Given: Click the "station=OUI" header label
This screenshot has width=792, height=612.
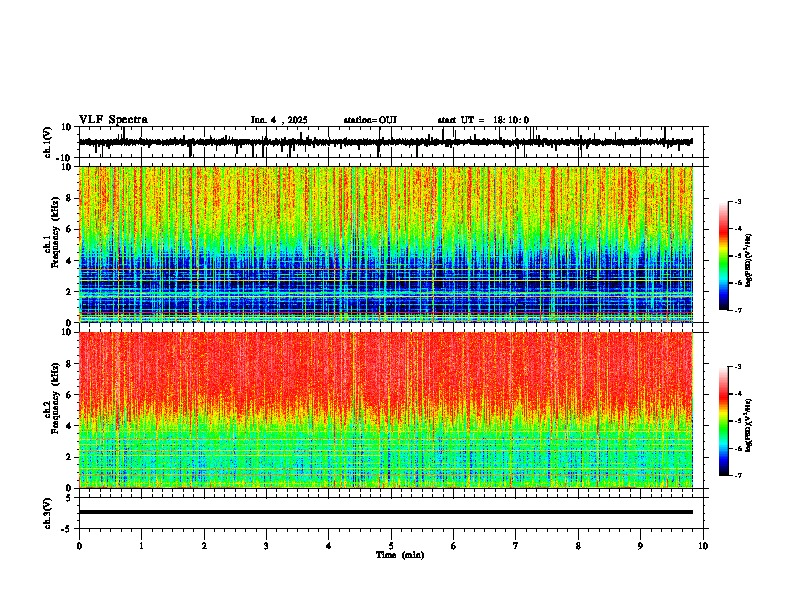Looking at the screenshot, I should [370, 120].
